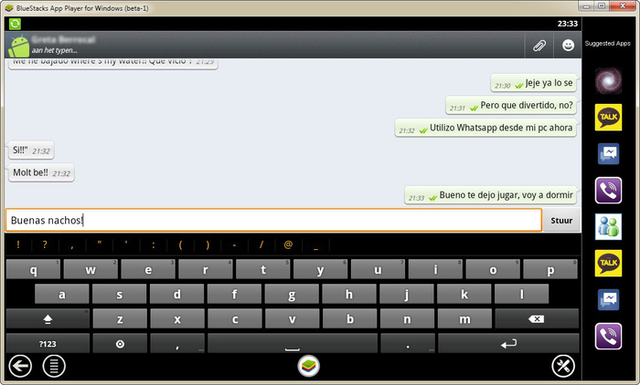Tap the paperclip attachment icon
The image size is (640, 385).
coord(539,45)
